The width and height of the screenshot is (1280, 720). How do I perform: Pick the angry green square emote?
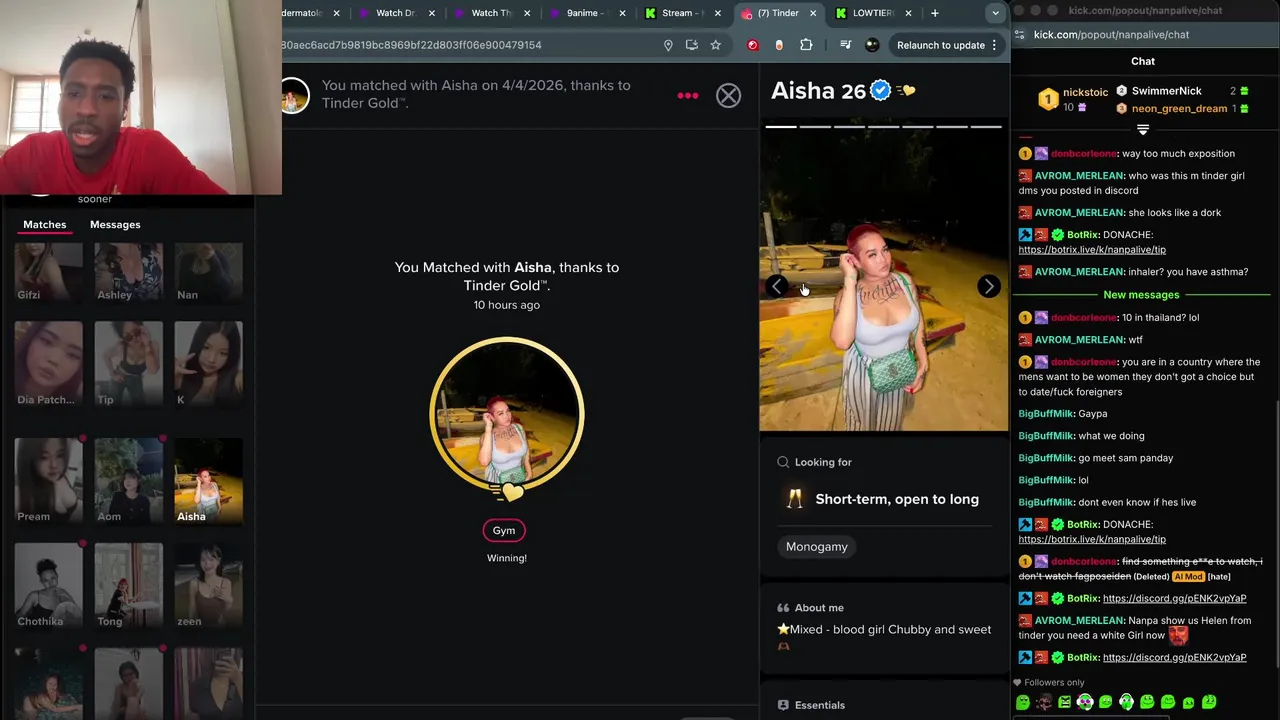1064,703
